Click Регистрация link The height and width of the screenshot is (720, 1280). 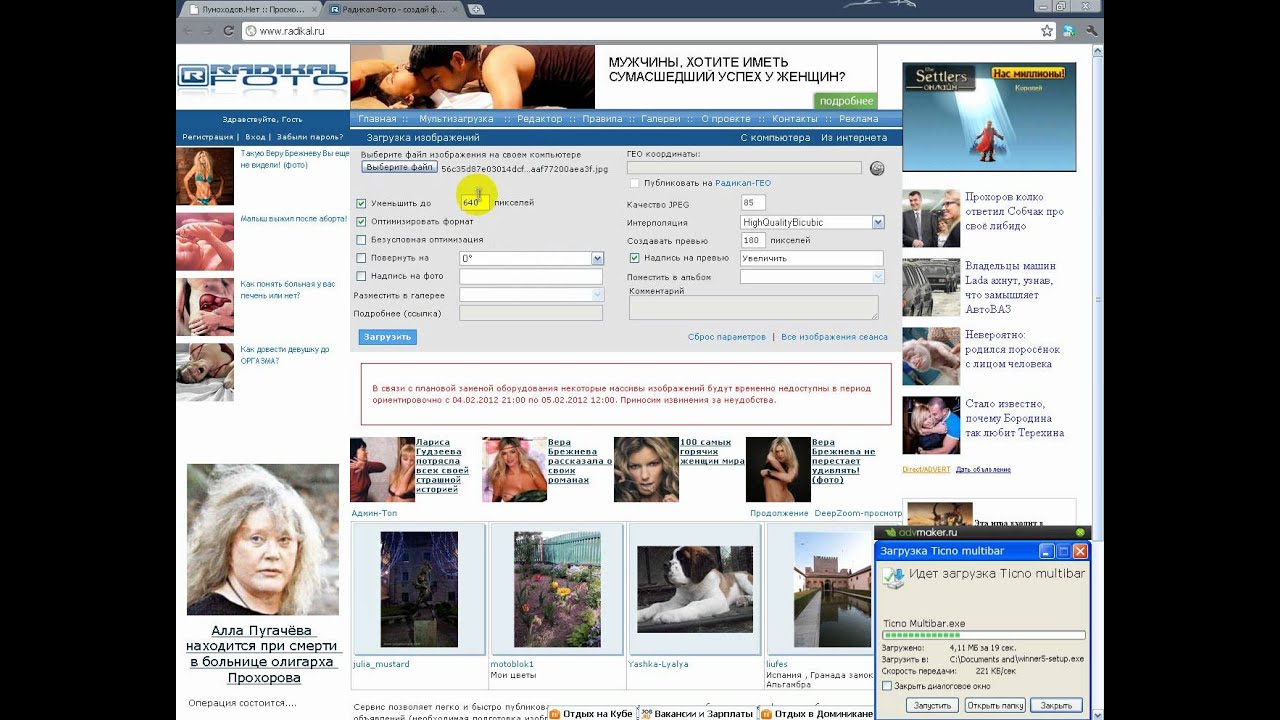point(207,137)
